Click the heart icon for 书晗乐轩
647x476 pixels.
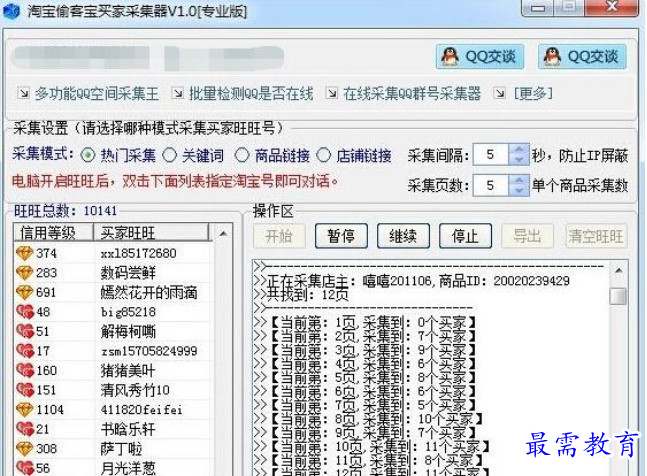25,429
